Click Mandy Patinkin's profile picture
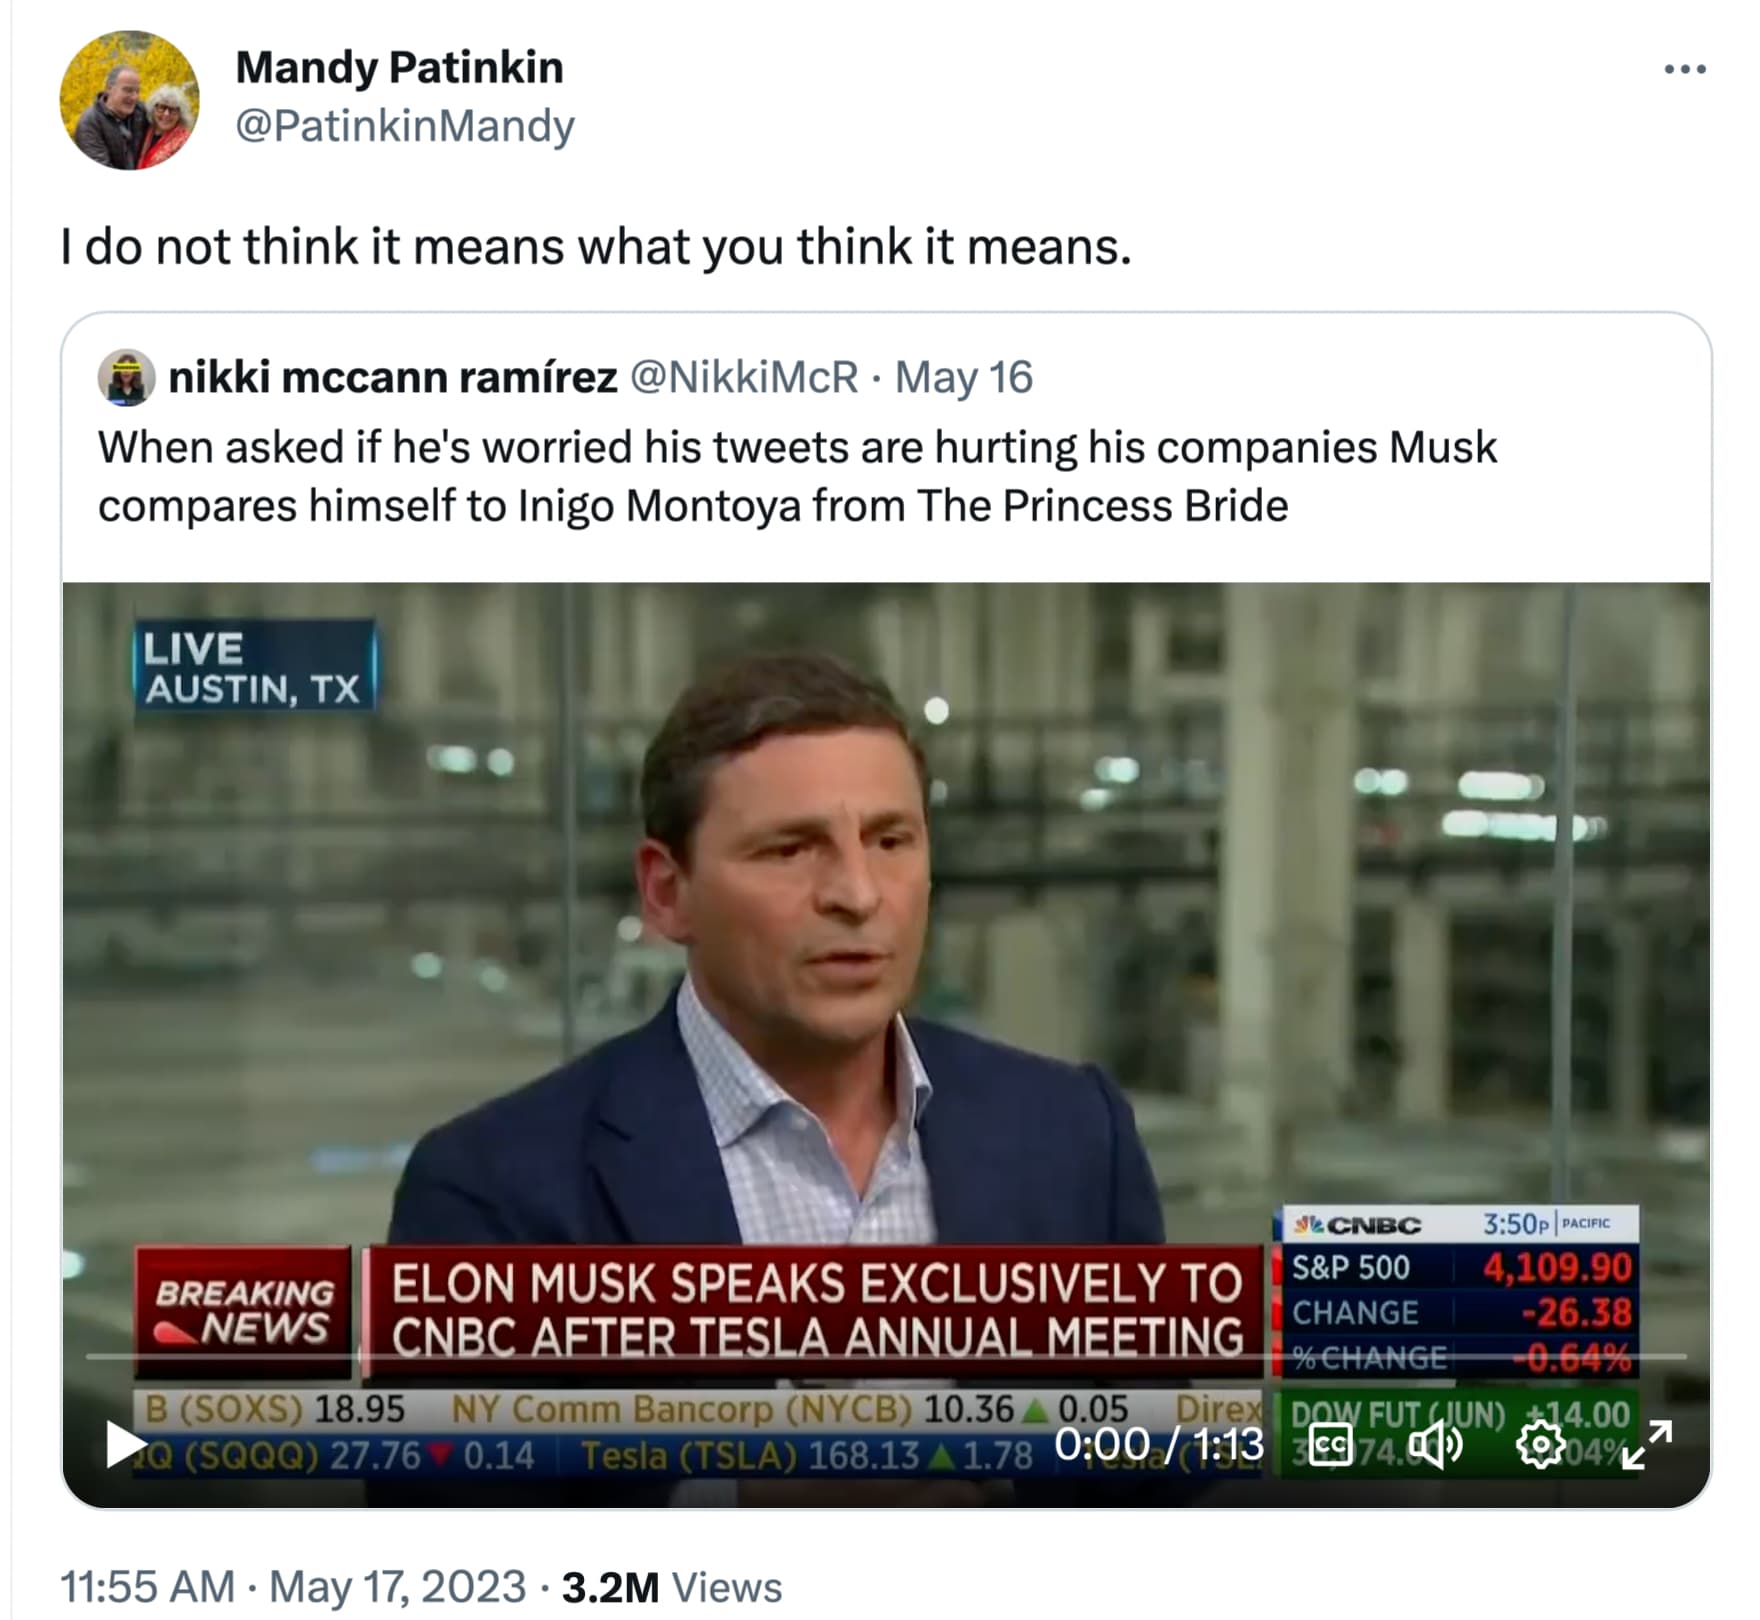 (130, 100)
